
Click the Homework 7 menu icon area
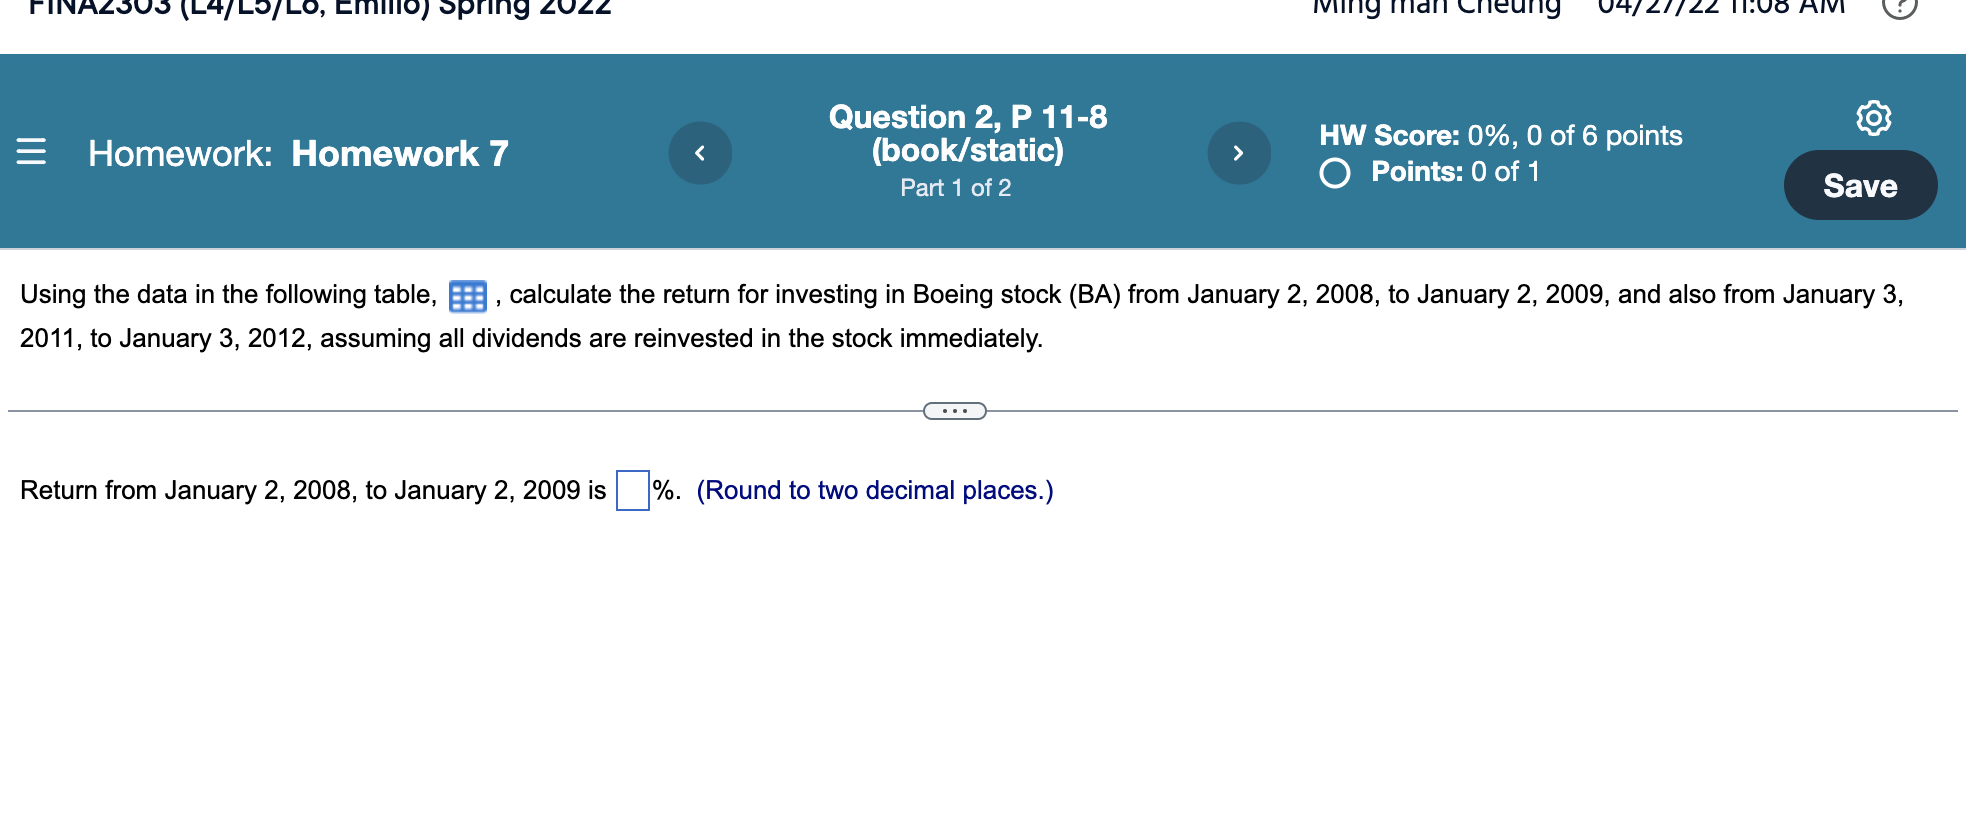30,153
